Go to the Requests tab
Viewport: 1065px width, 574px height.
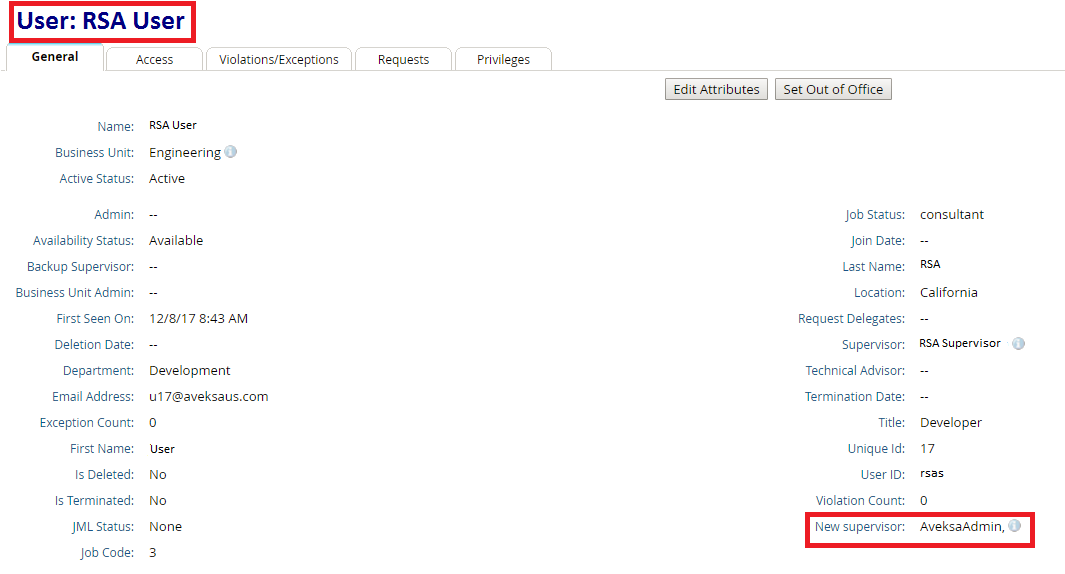click(x=403, y=60)
